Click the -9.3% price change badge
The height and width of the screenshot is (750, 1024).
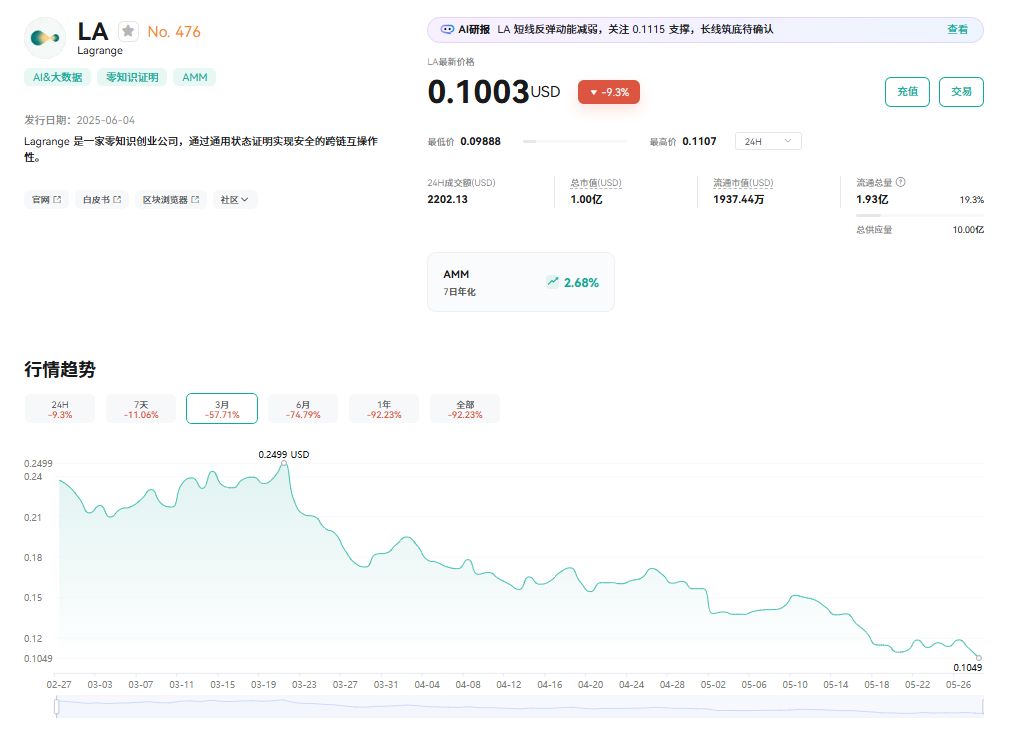609,92
